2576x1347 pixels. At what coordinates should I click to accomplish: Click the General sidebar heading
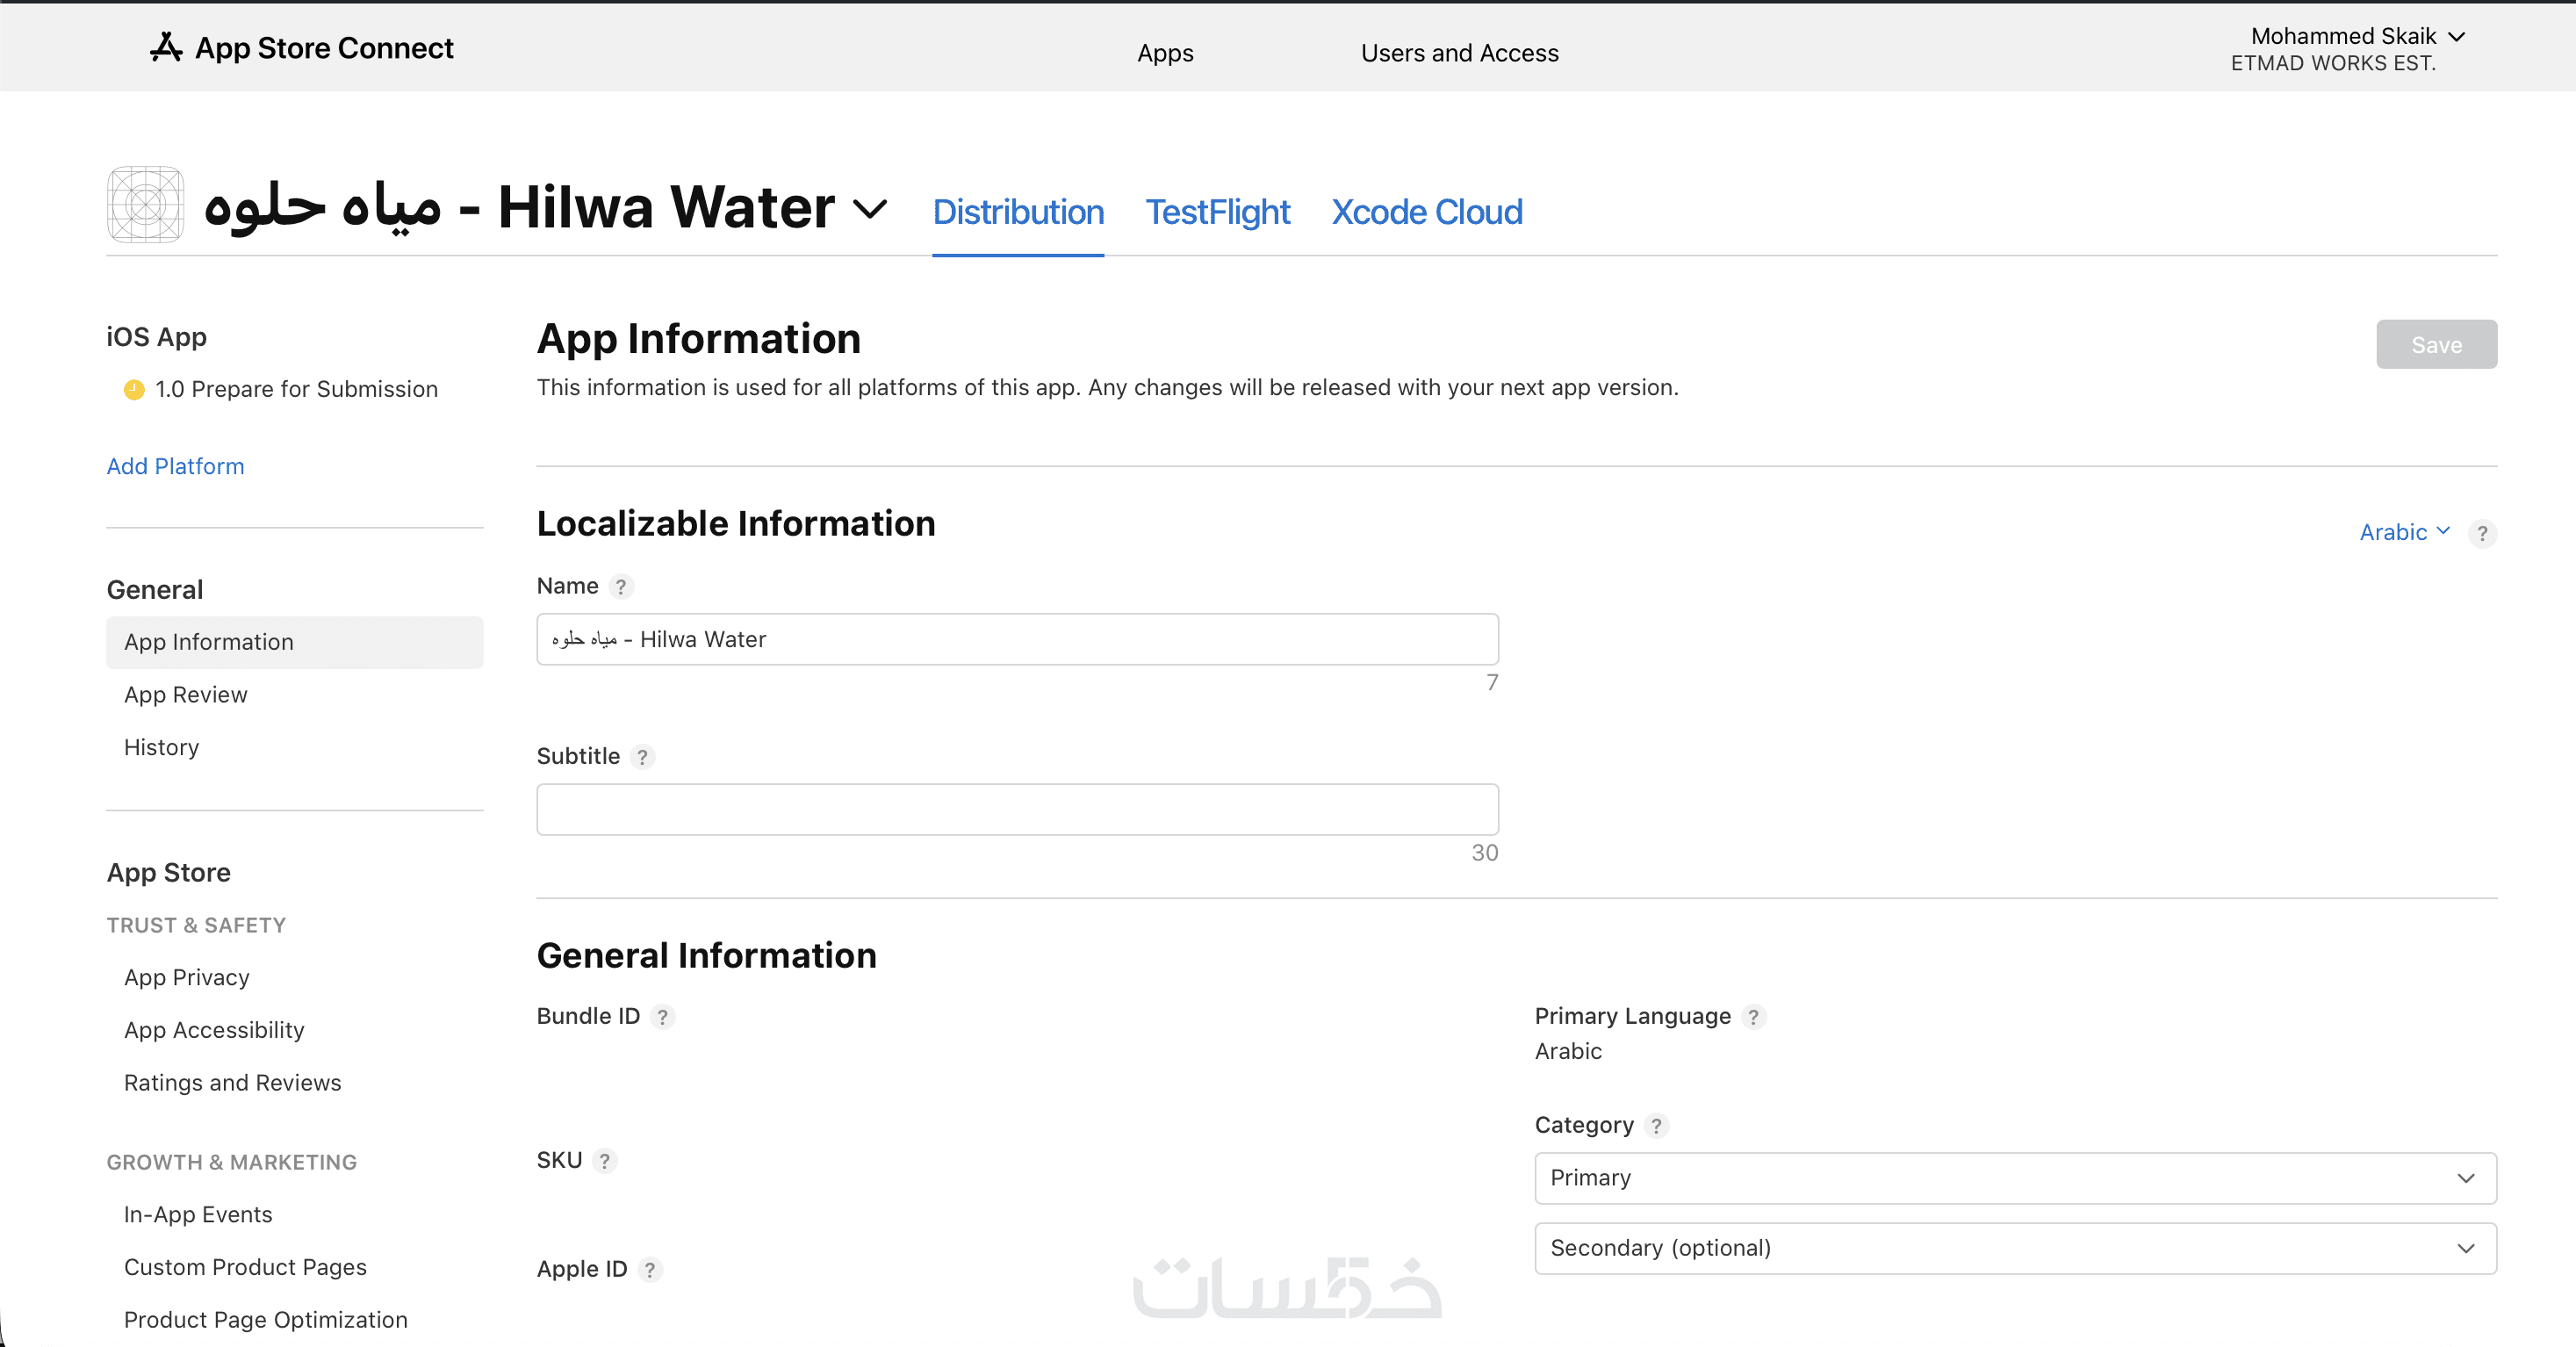coord(155,591)
